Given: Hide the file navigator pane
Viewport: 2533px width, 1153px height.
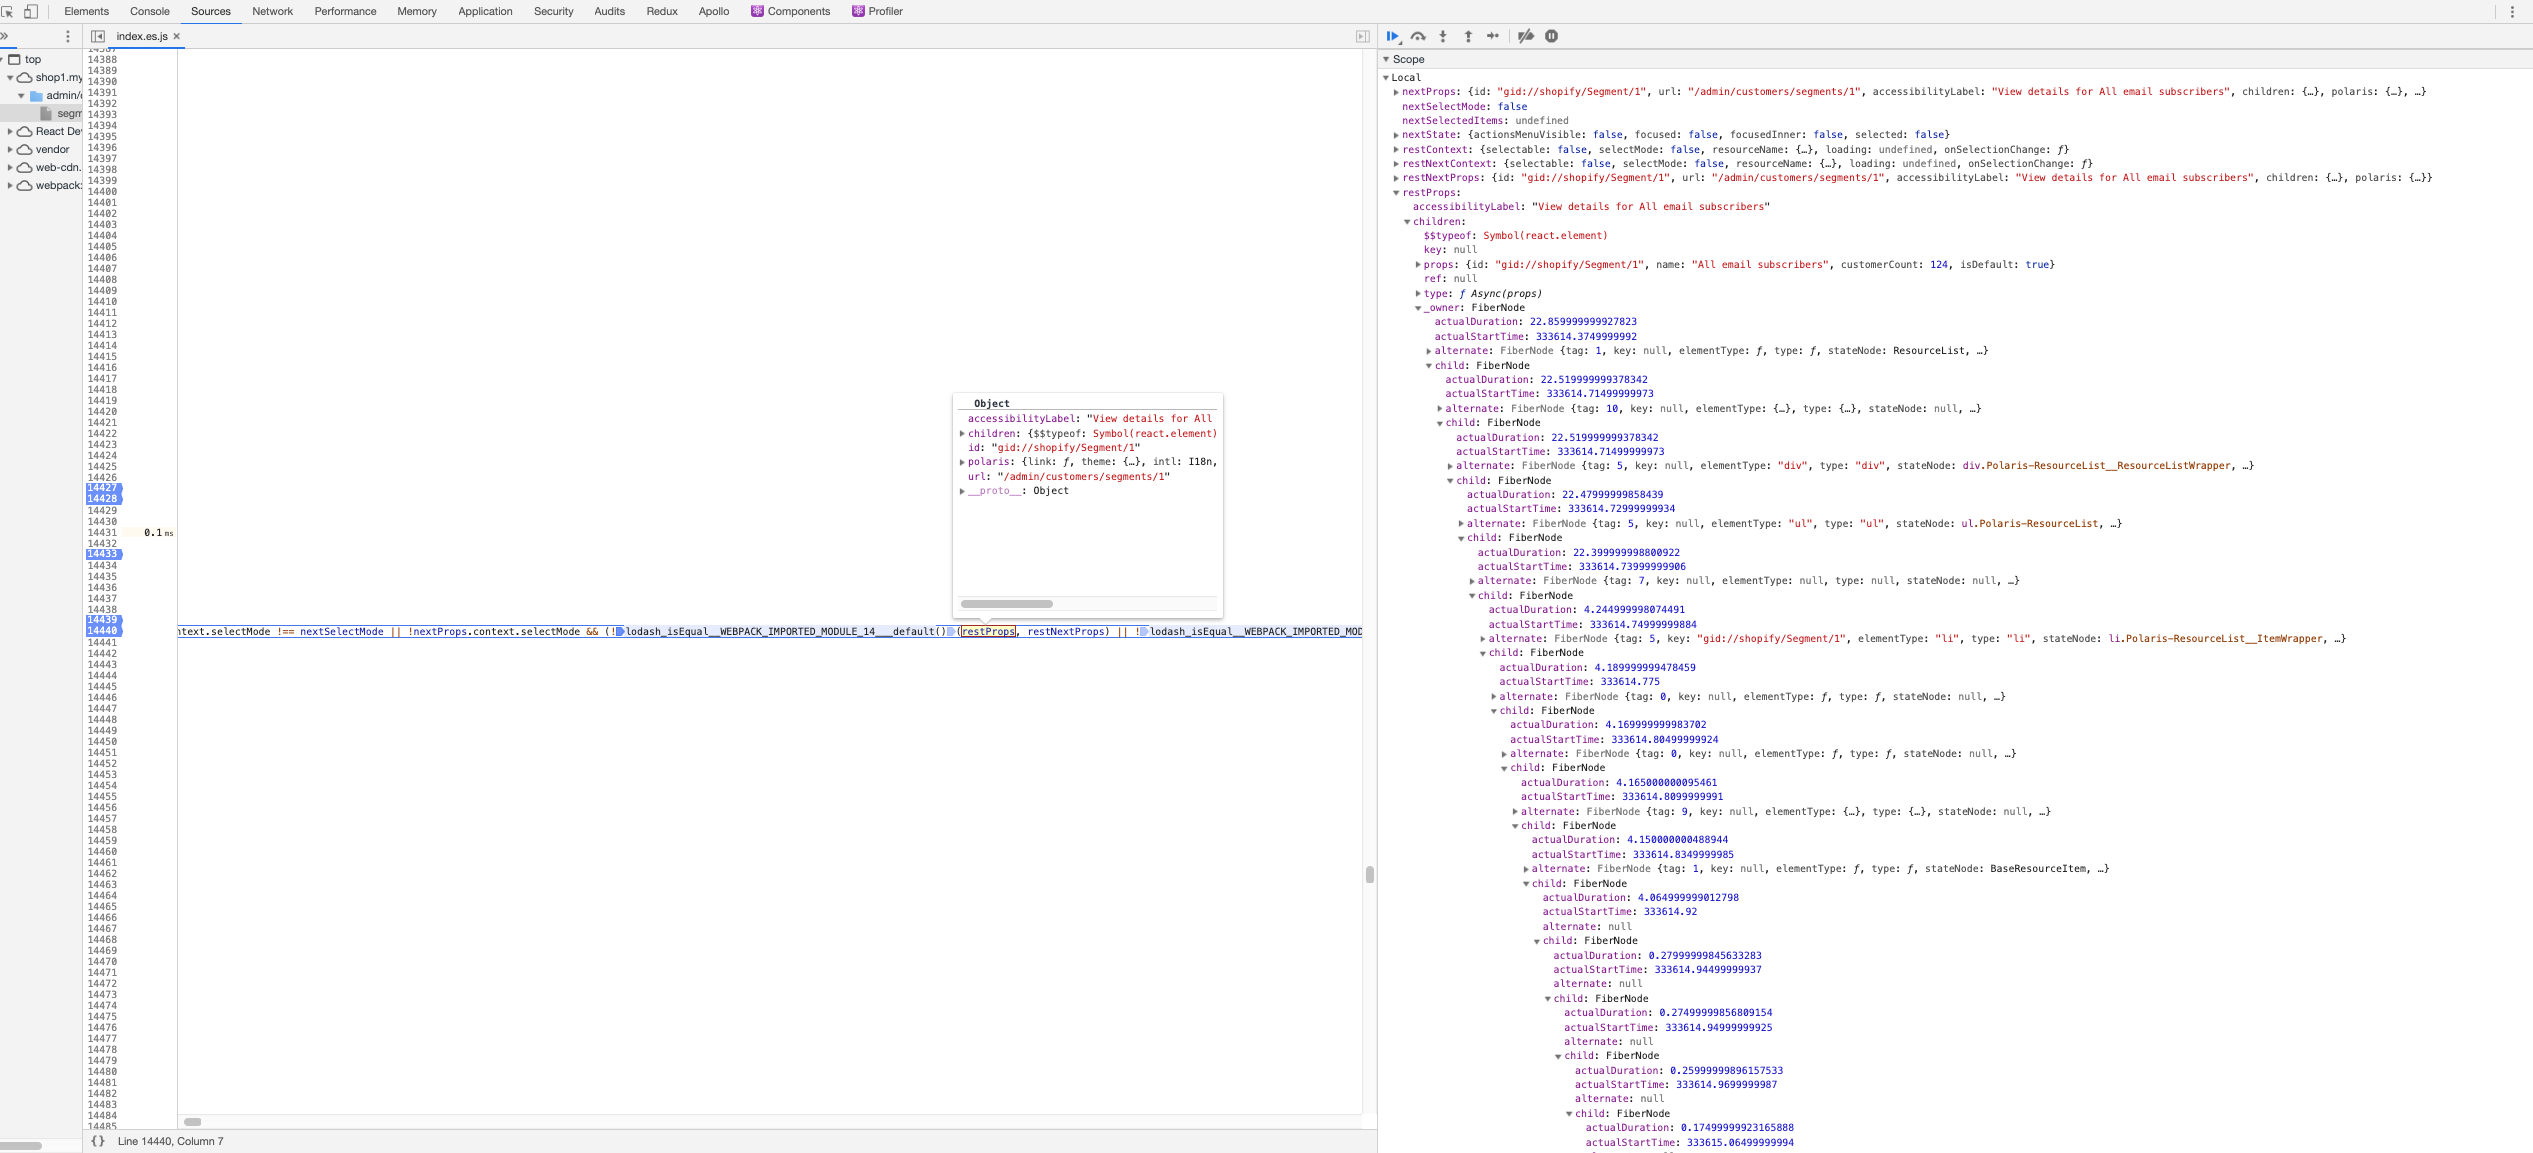Looking at the screenshot, I should click(x=98, y=36).
